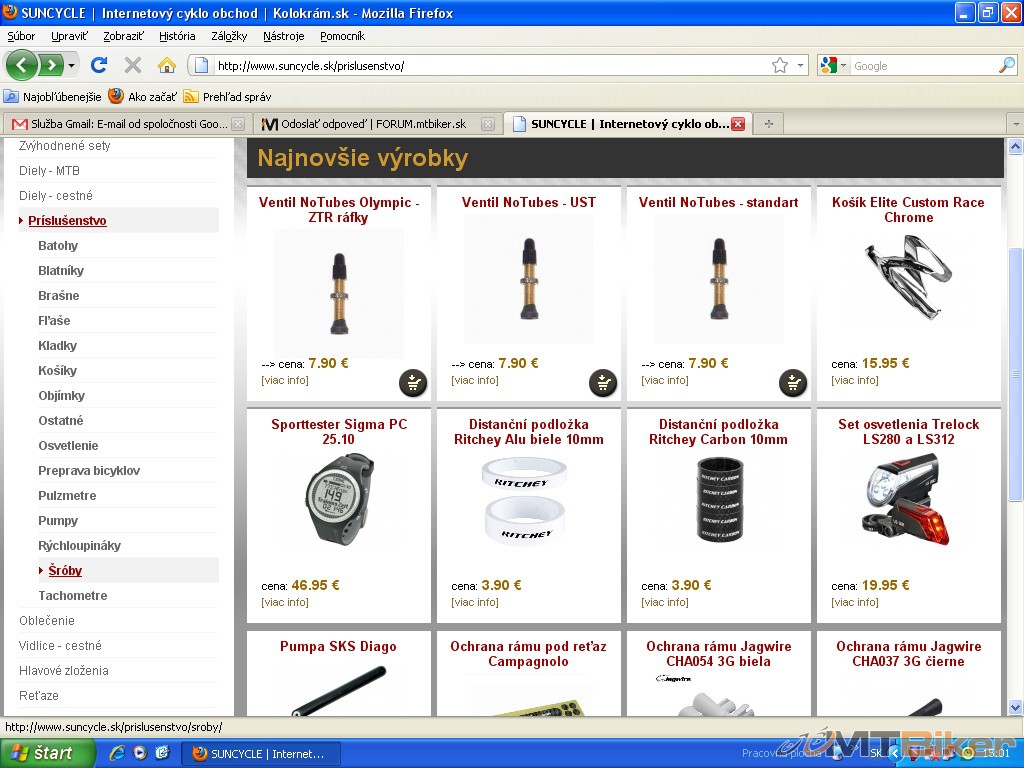Click the Košík Elite Custom Race image
This screenshot has width=1024, height=768.
(x=908, y=277)
